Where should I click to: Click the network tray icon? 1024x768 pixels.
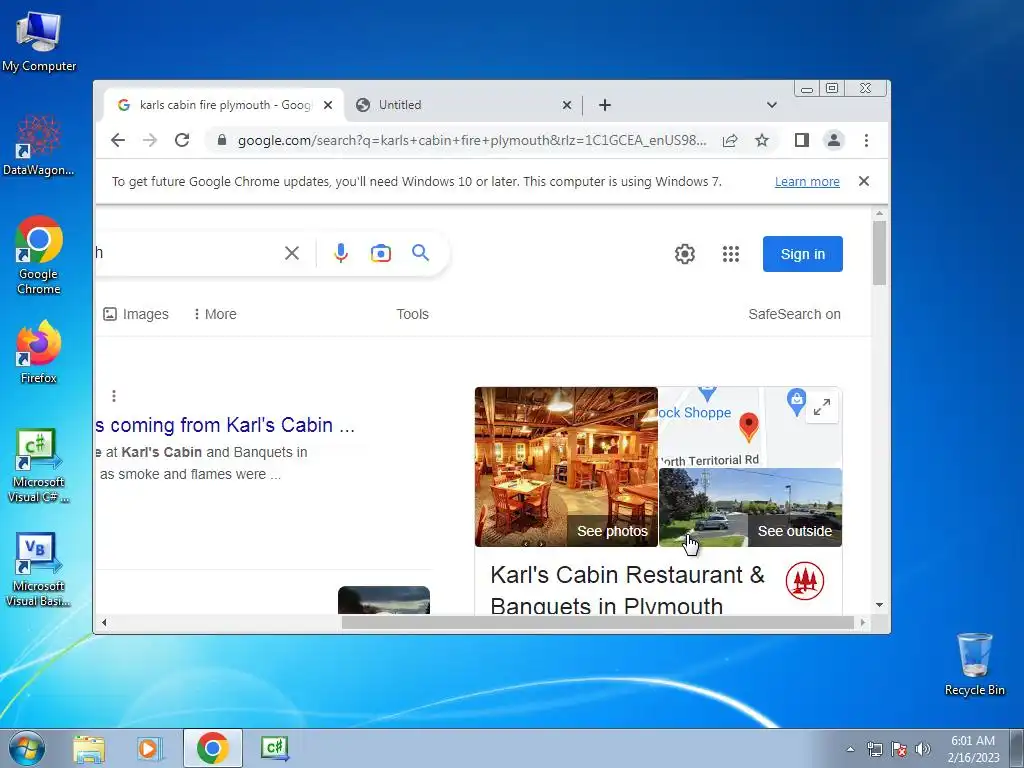click(x=874, y=749)
